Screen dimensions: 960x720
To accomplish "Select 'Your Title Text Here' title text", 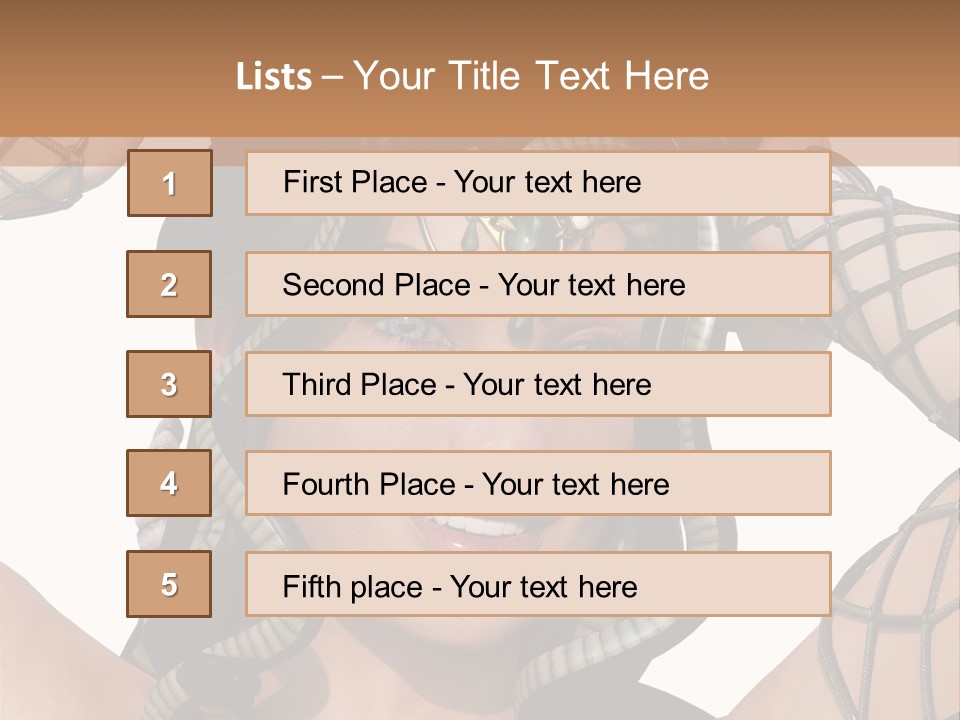I will coord(532,76).
